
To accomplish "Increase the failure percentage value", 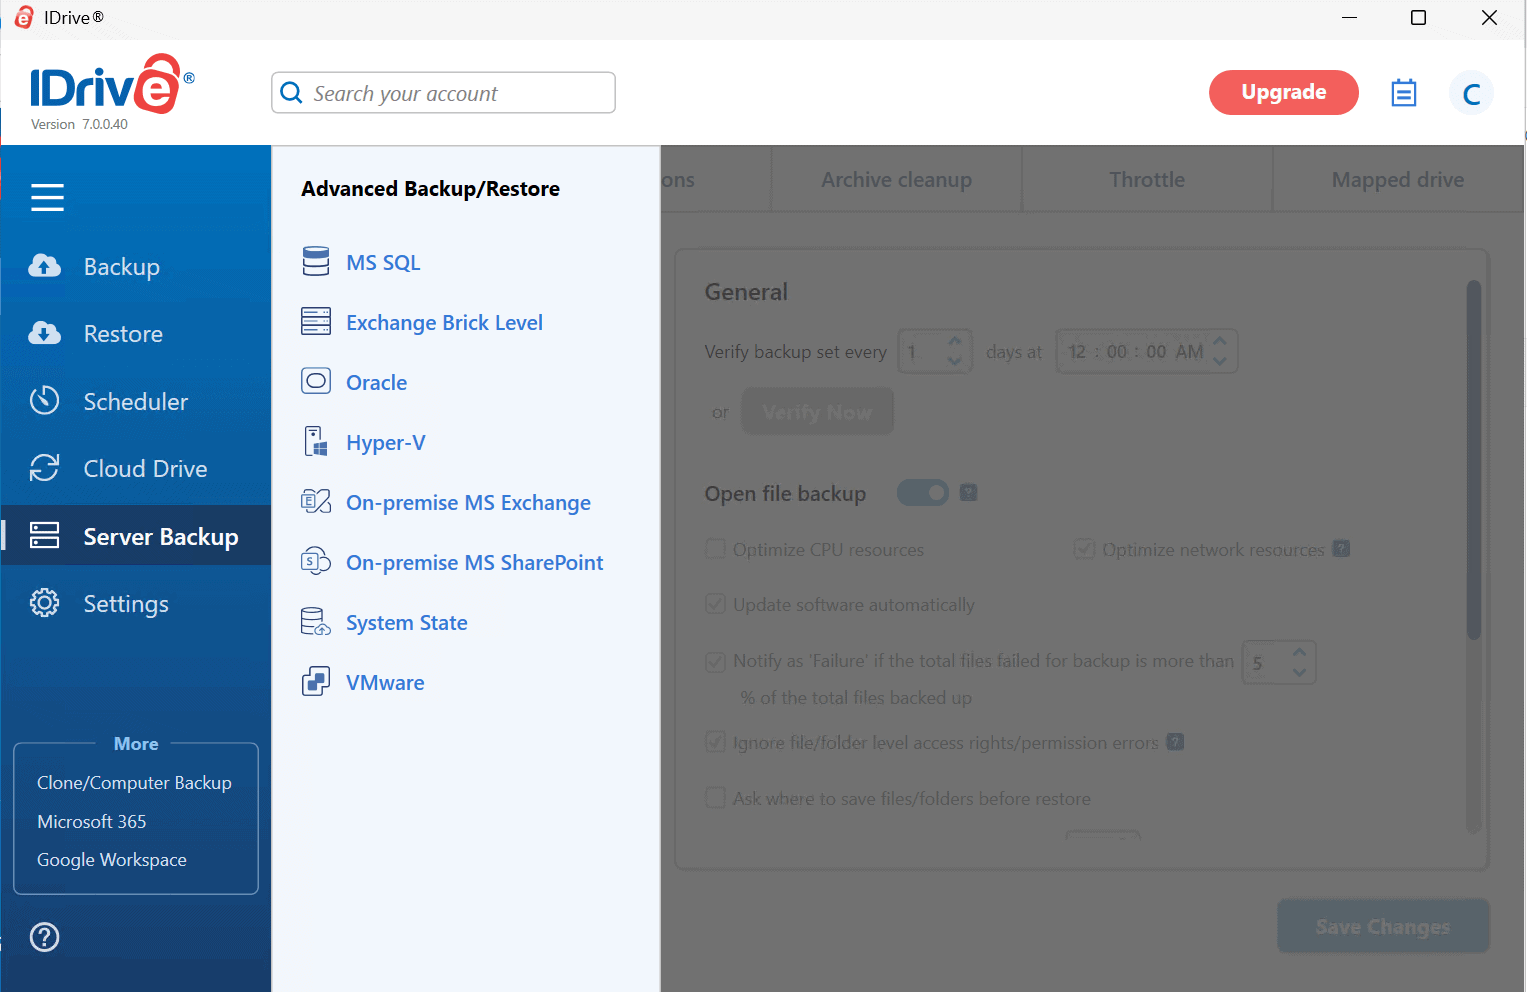I will pos(1299,652).
